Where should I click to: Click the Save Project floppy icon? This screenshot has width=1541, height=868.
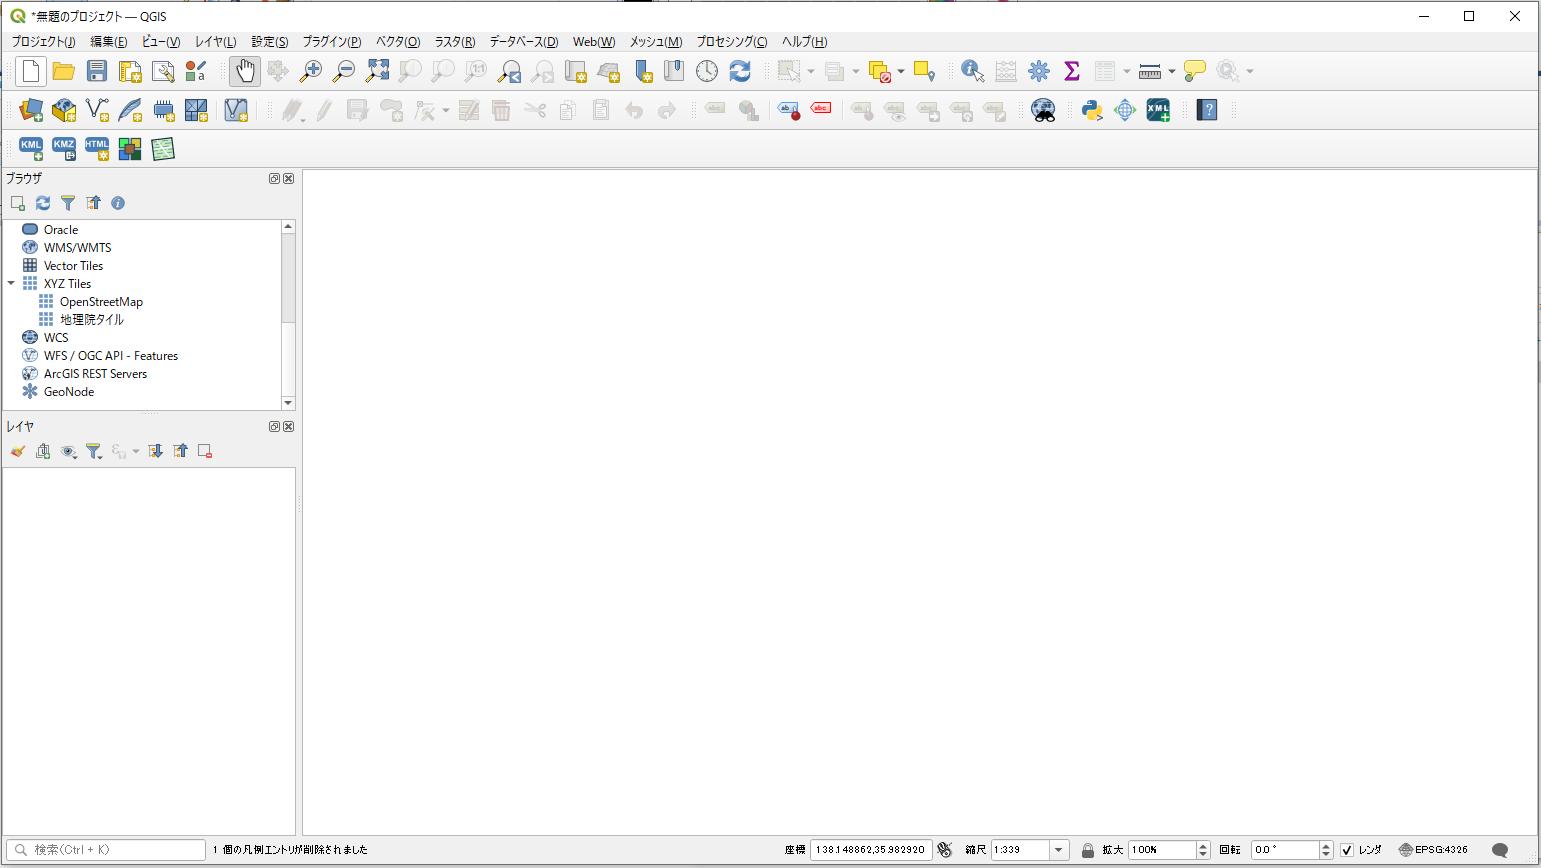[97, 71]
